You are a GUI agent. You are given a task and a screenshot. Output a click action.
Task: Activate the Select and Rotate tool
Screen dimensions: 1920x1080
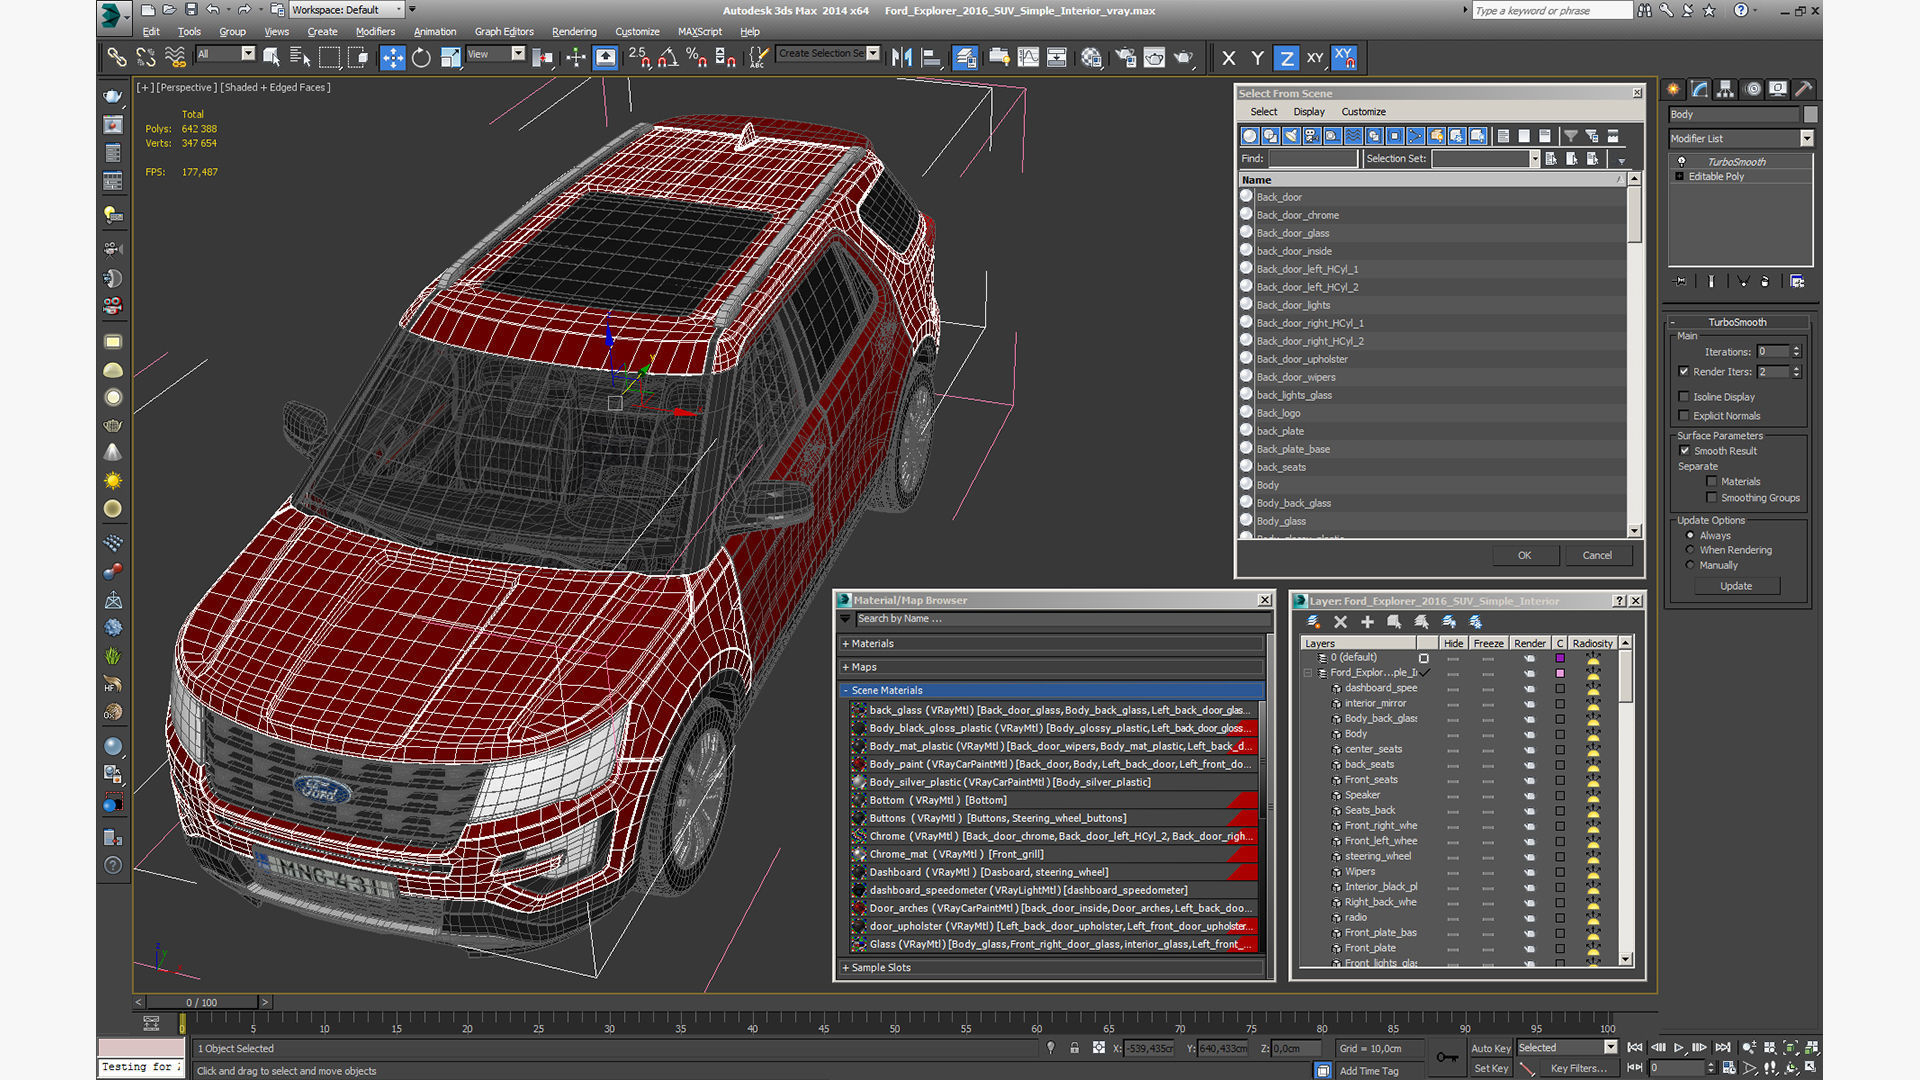tap(421, 57)
